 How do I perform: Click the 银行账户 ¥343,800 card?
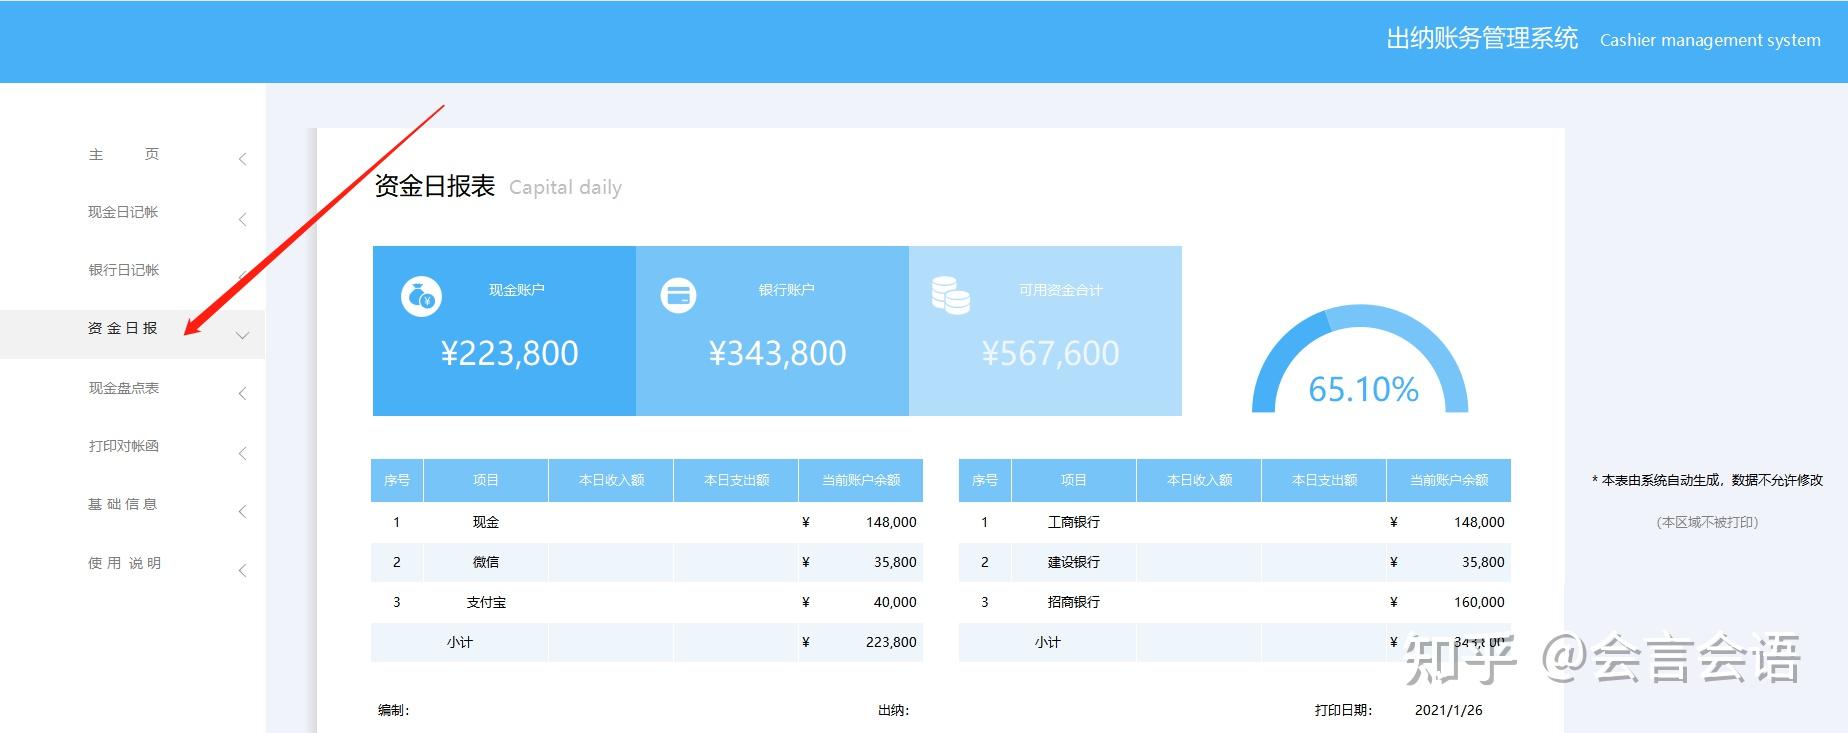[772, 331]
